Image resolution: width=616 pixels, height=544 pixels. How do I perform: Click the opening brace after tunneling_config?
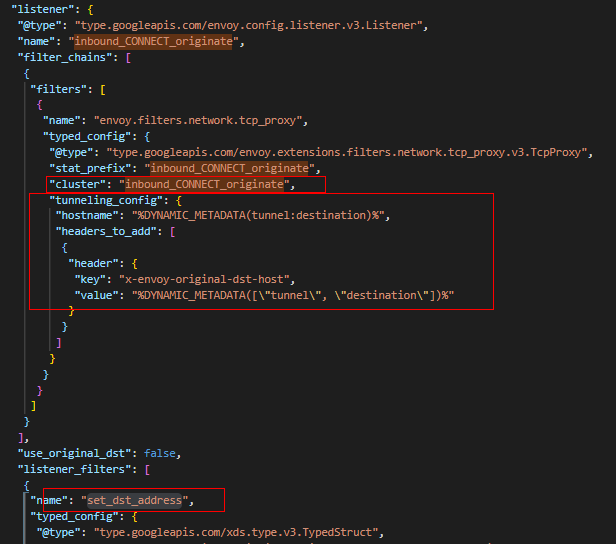click(179, 201)
